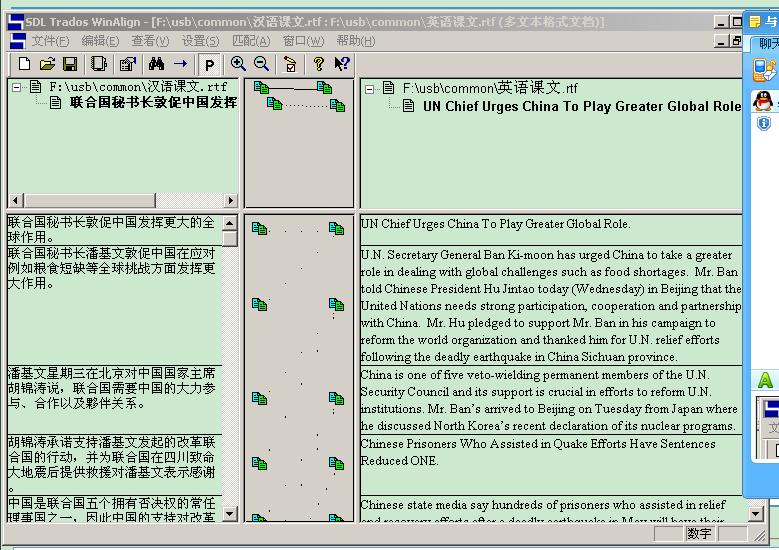
Task: Activate the context help pointer icon
Action: (x=342, y=64)
